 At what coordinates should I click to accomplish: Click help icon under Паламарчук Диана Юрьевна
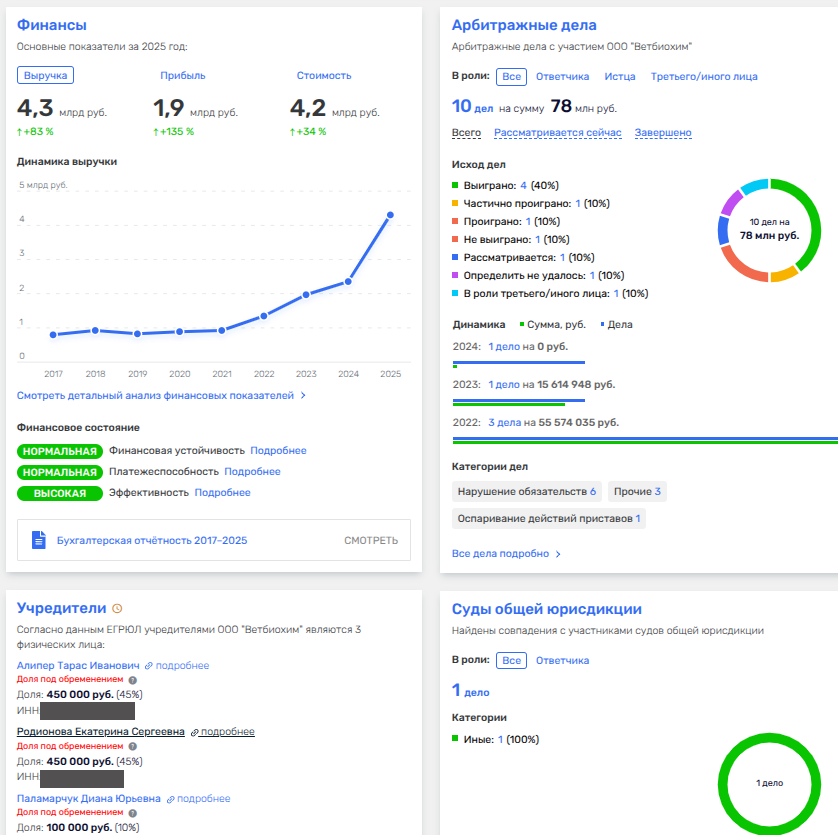point(133,813)
